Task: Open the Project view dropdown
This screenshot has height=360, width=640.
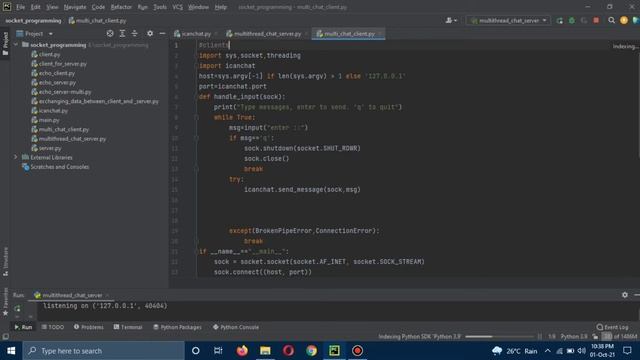Action: click(x=35, y=33)
